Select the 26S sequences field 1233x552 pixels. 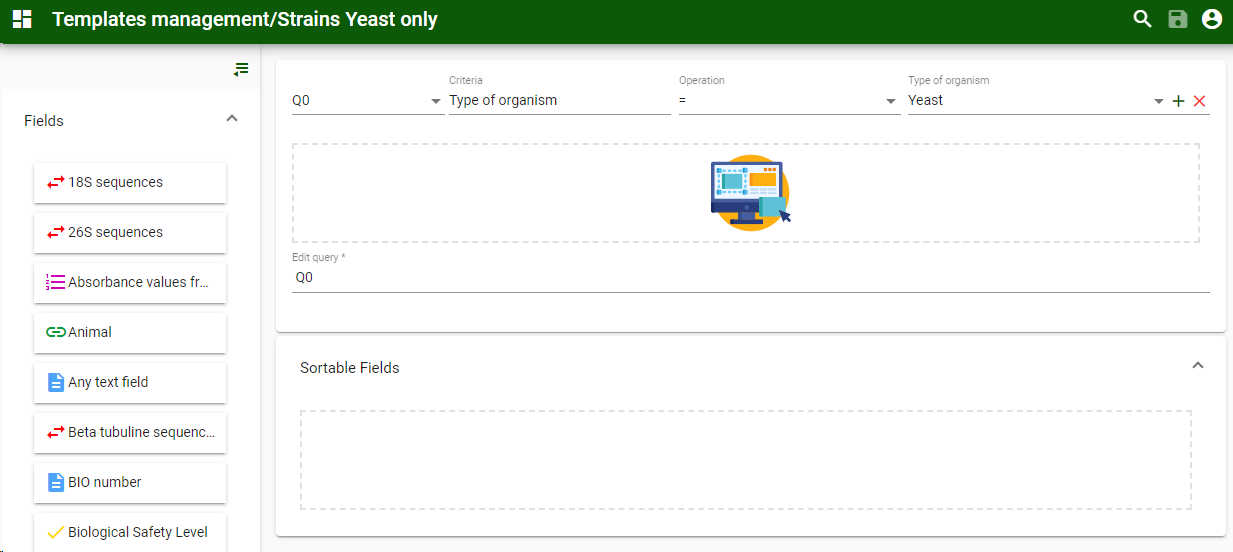130,233
